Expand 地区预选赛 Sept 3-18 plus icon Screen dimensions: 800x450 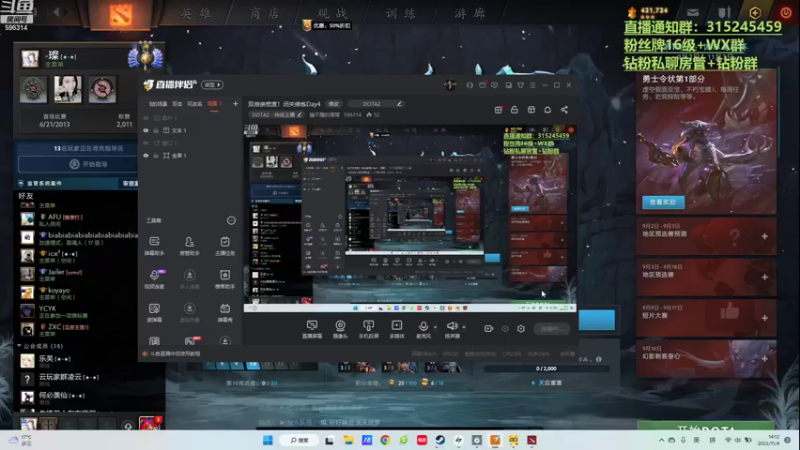click(764, 277)
